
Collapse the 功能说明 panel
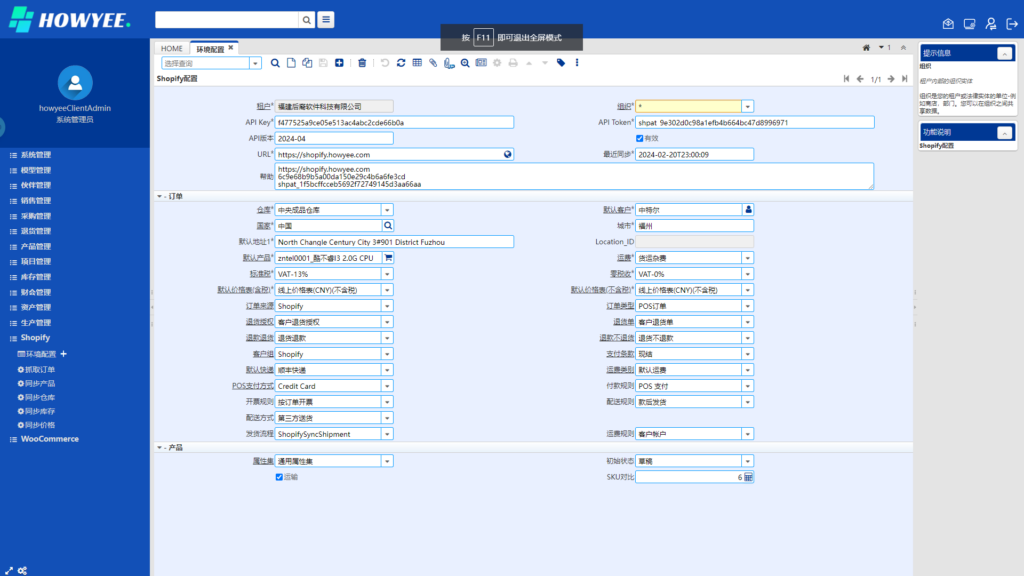pos(1004,133)
